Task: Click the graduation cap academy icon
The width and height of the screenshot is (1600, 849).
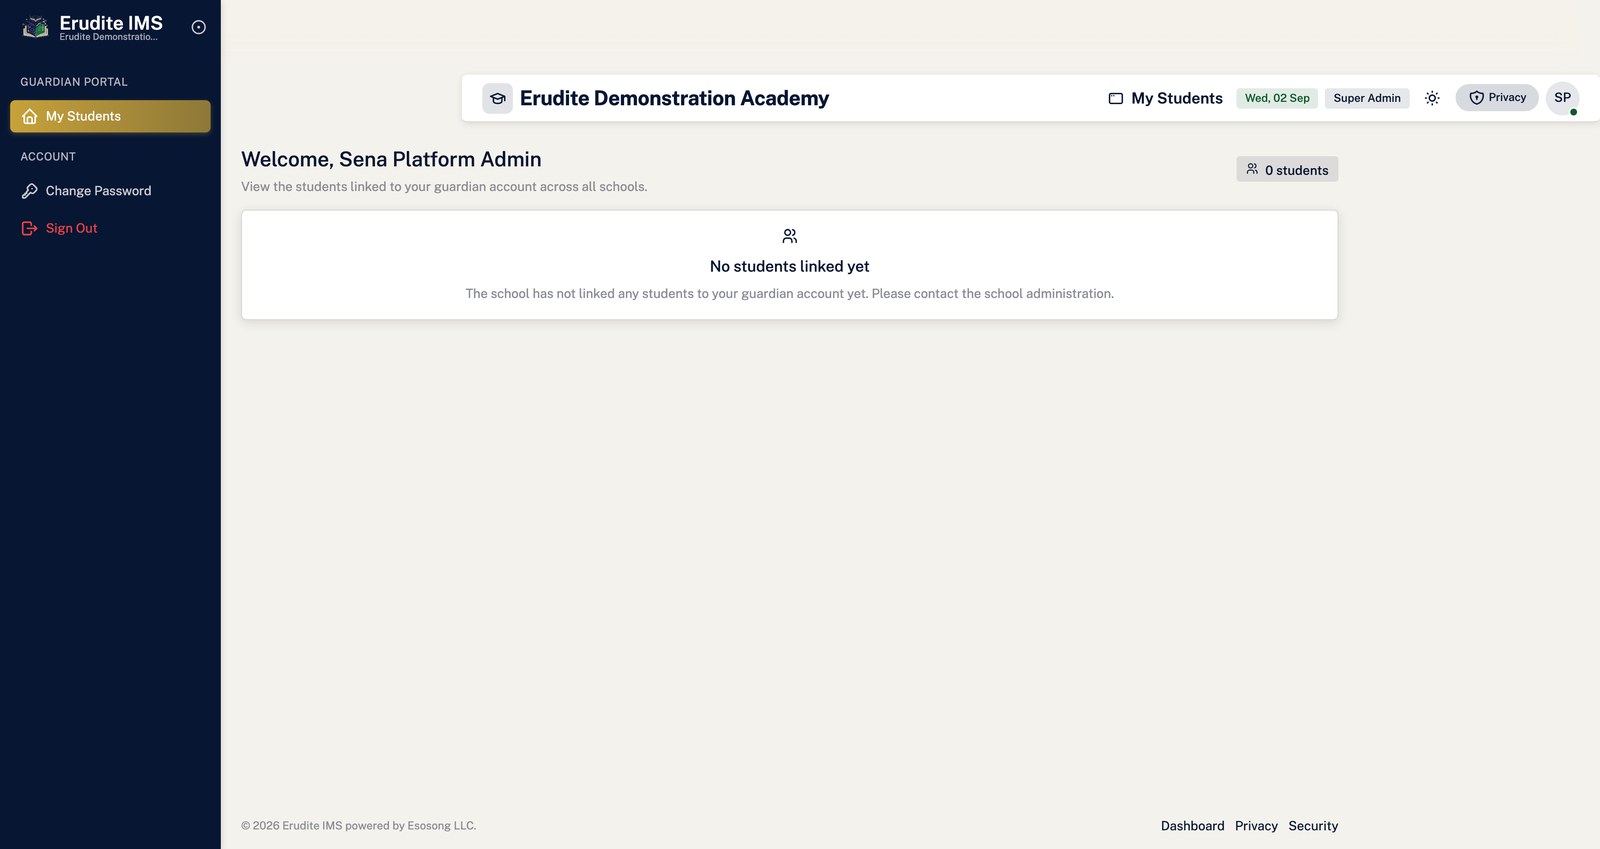Action: click(497, 98)
